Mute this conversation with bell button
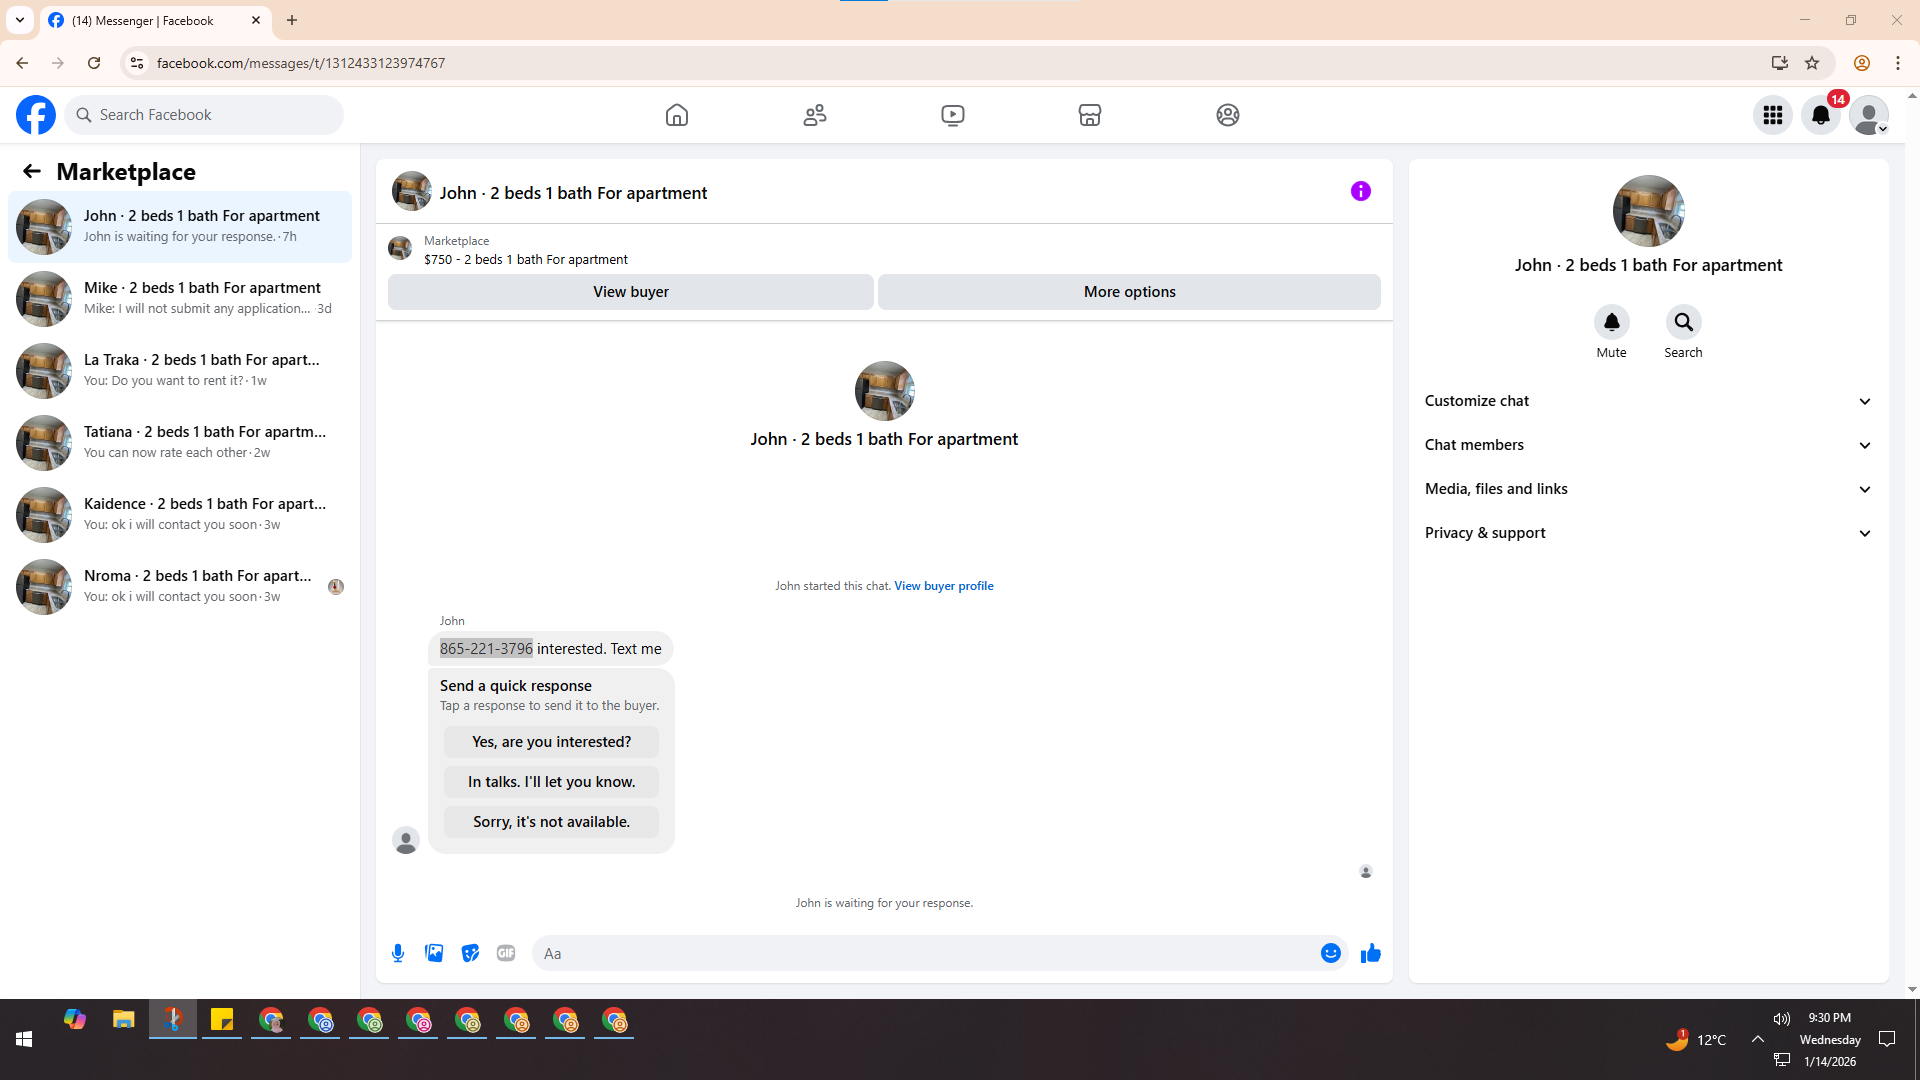This screenshot has height=1080, width=1920. point(1611,322)
